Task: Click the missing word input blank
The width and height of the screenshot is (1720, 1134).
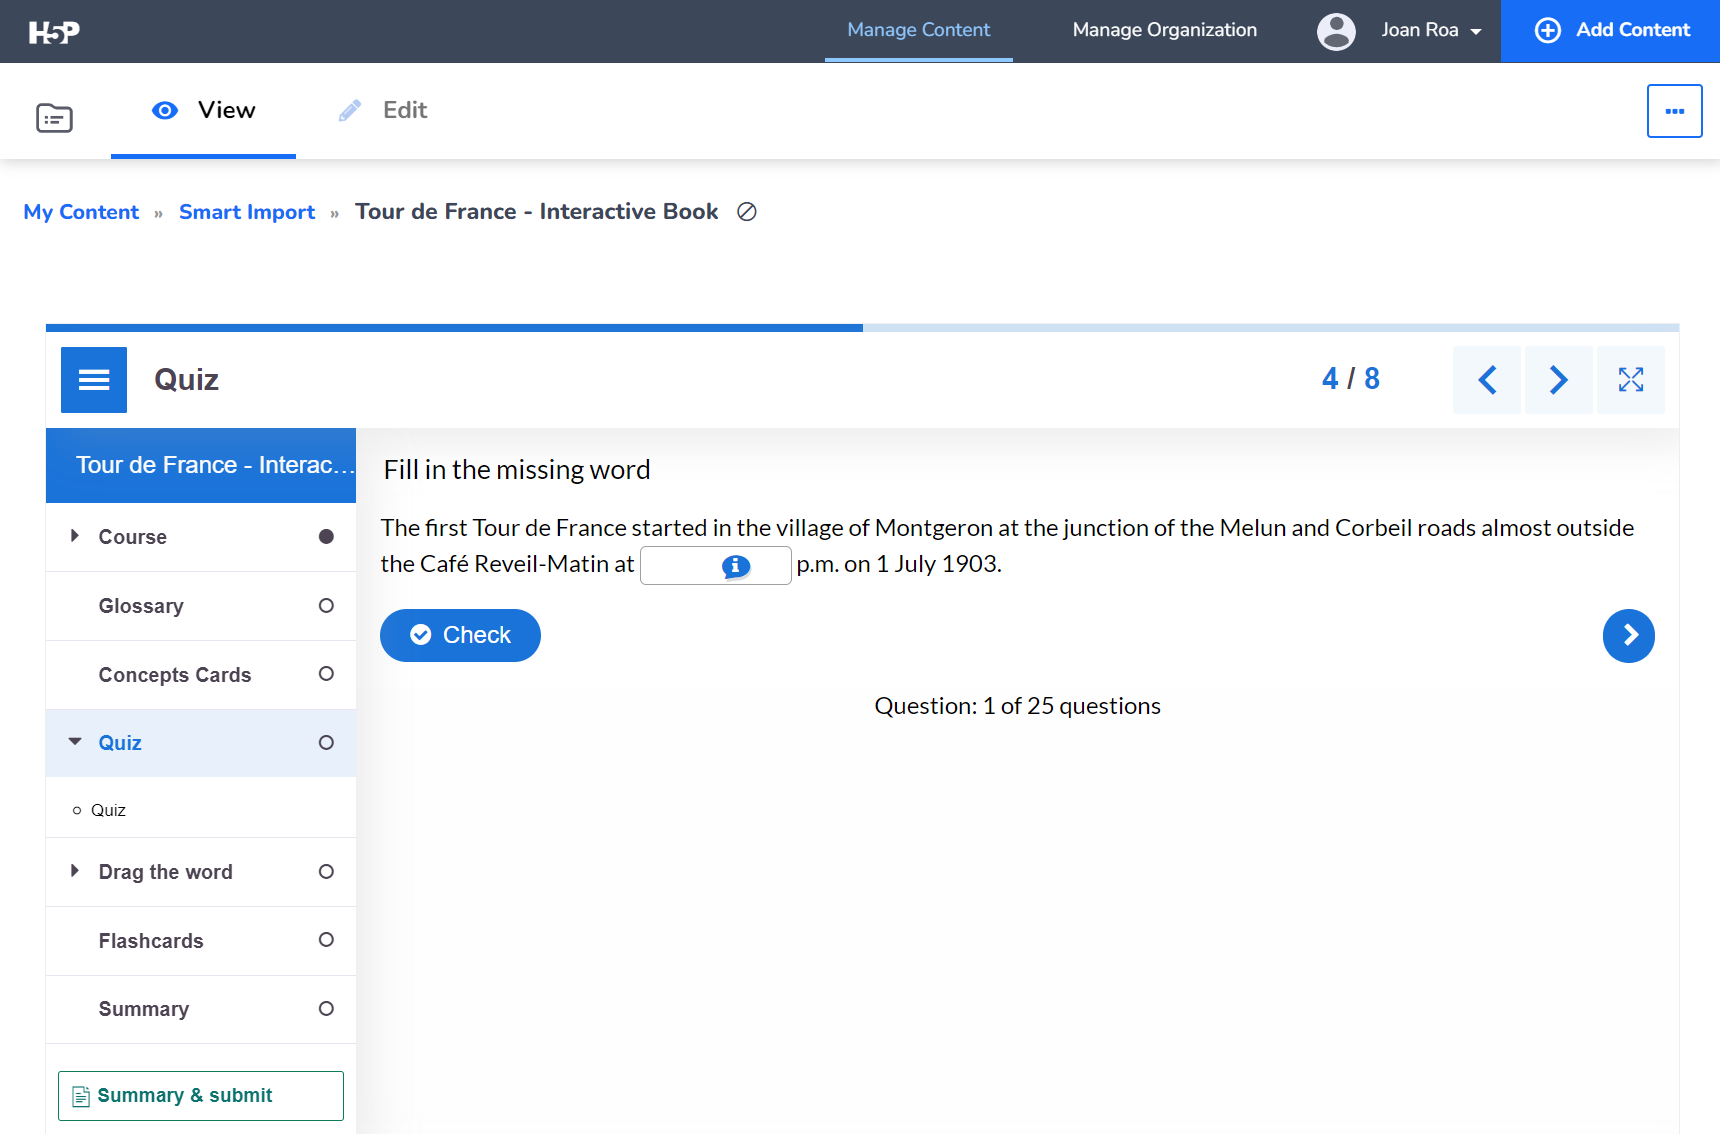Action: pos(716,566)
